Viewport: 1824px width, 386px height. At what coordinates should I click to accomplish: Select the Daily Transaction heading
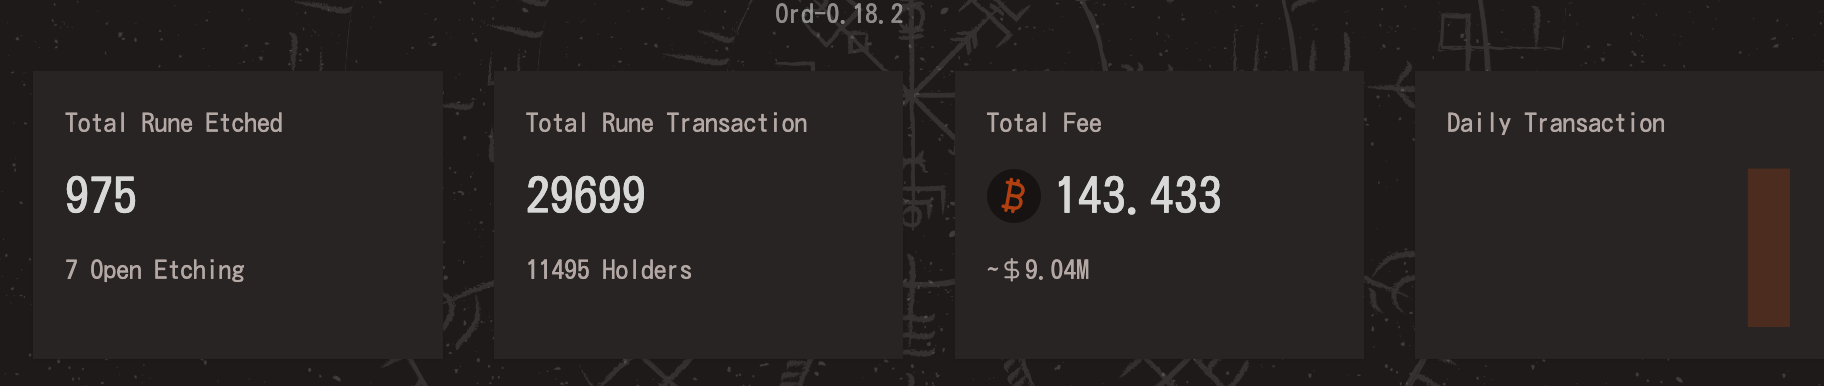tap(1556, 123)
